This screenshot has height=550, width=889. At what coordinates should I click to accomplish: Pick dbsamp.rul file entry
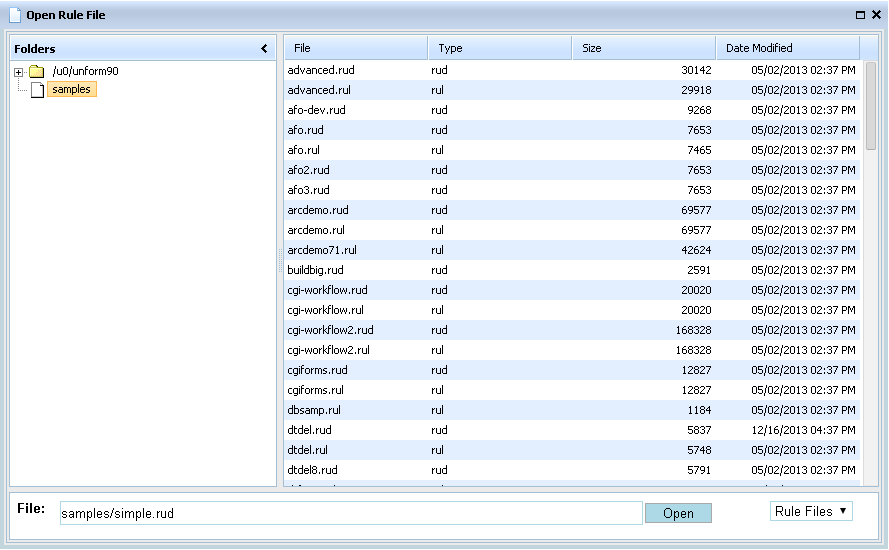point(314,410)
